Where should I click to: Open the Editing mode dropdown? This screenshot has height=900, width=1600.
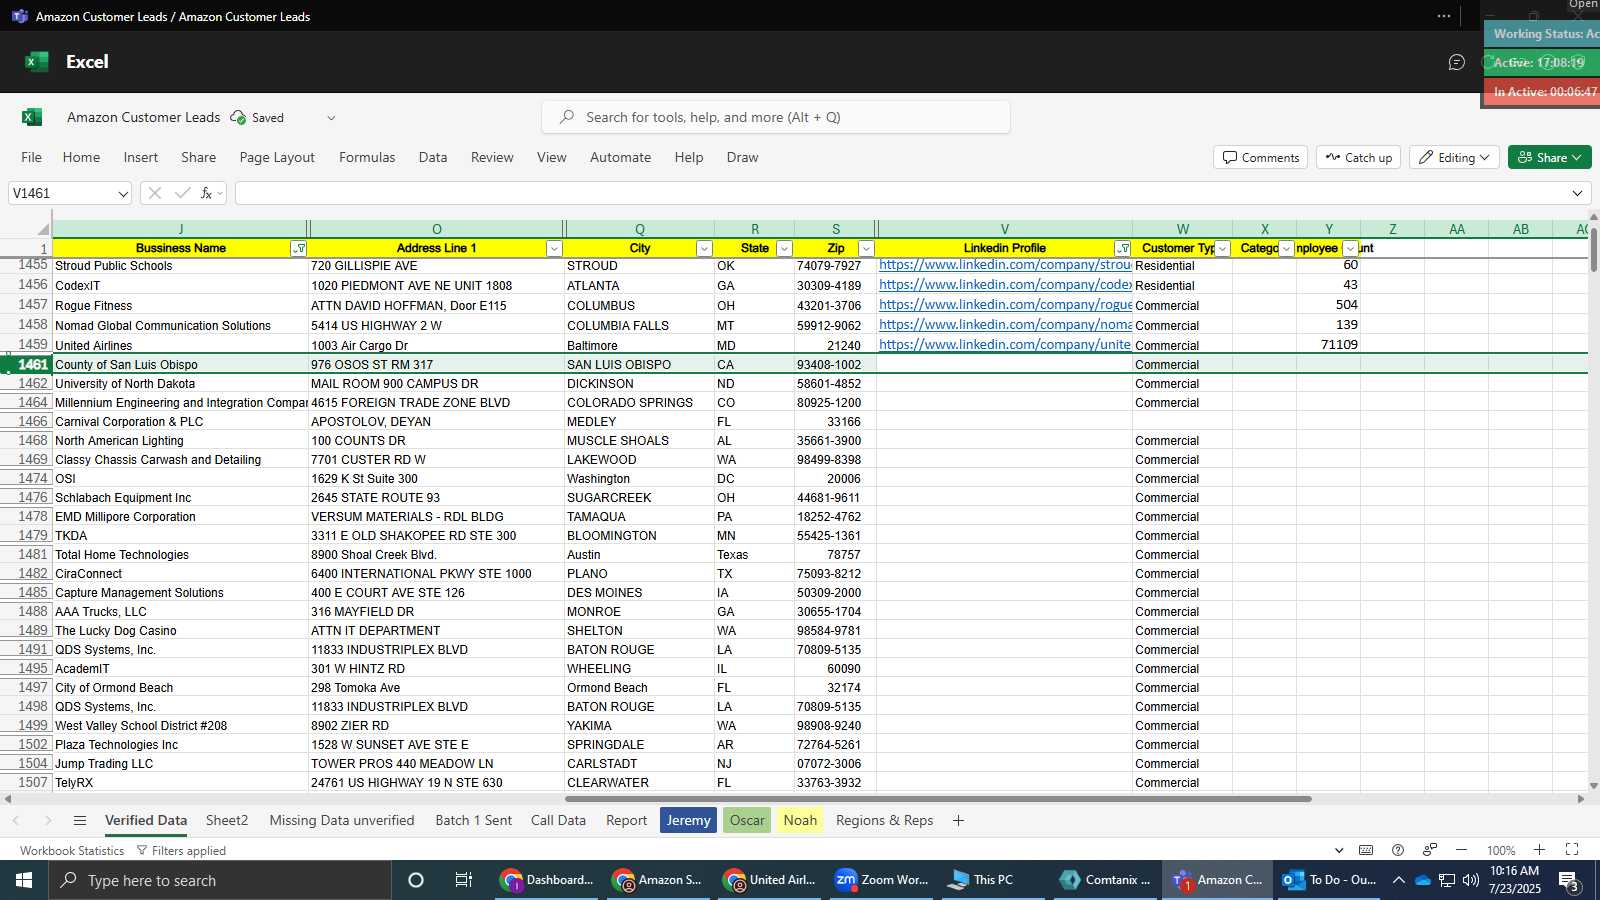click(x=1455, y=157)
